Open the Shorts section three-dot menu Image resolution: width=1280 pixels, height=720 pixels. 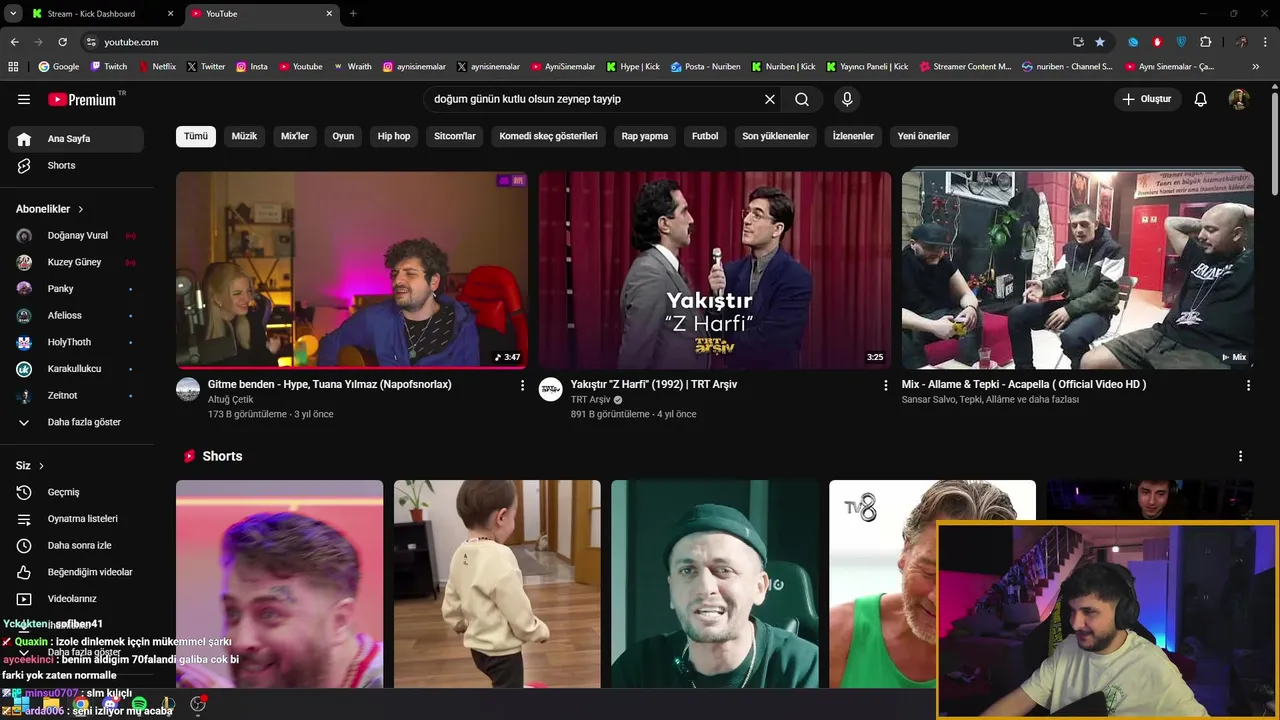[1240, 456]
